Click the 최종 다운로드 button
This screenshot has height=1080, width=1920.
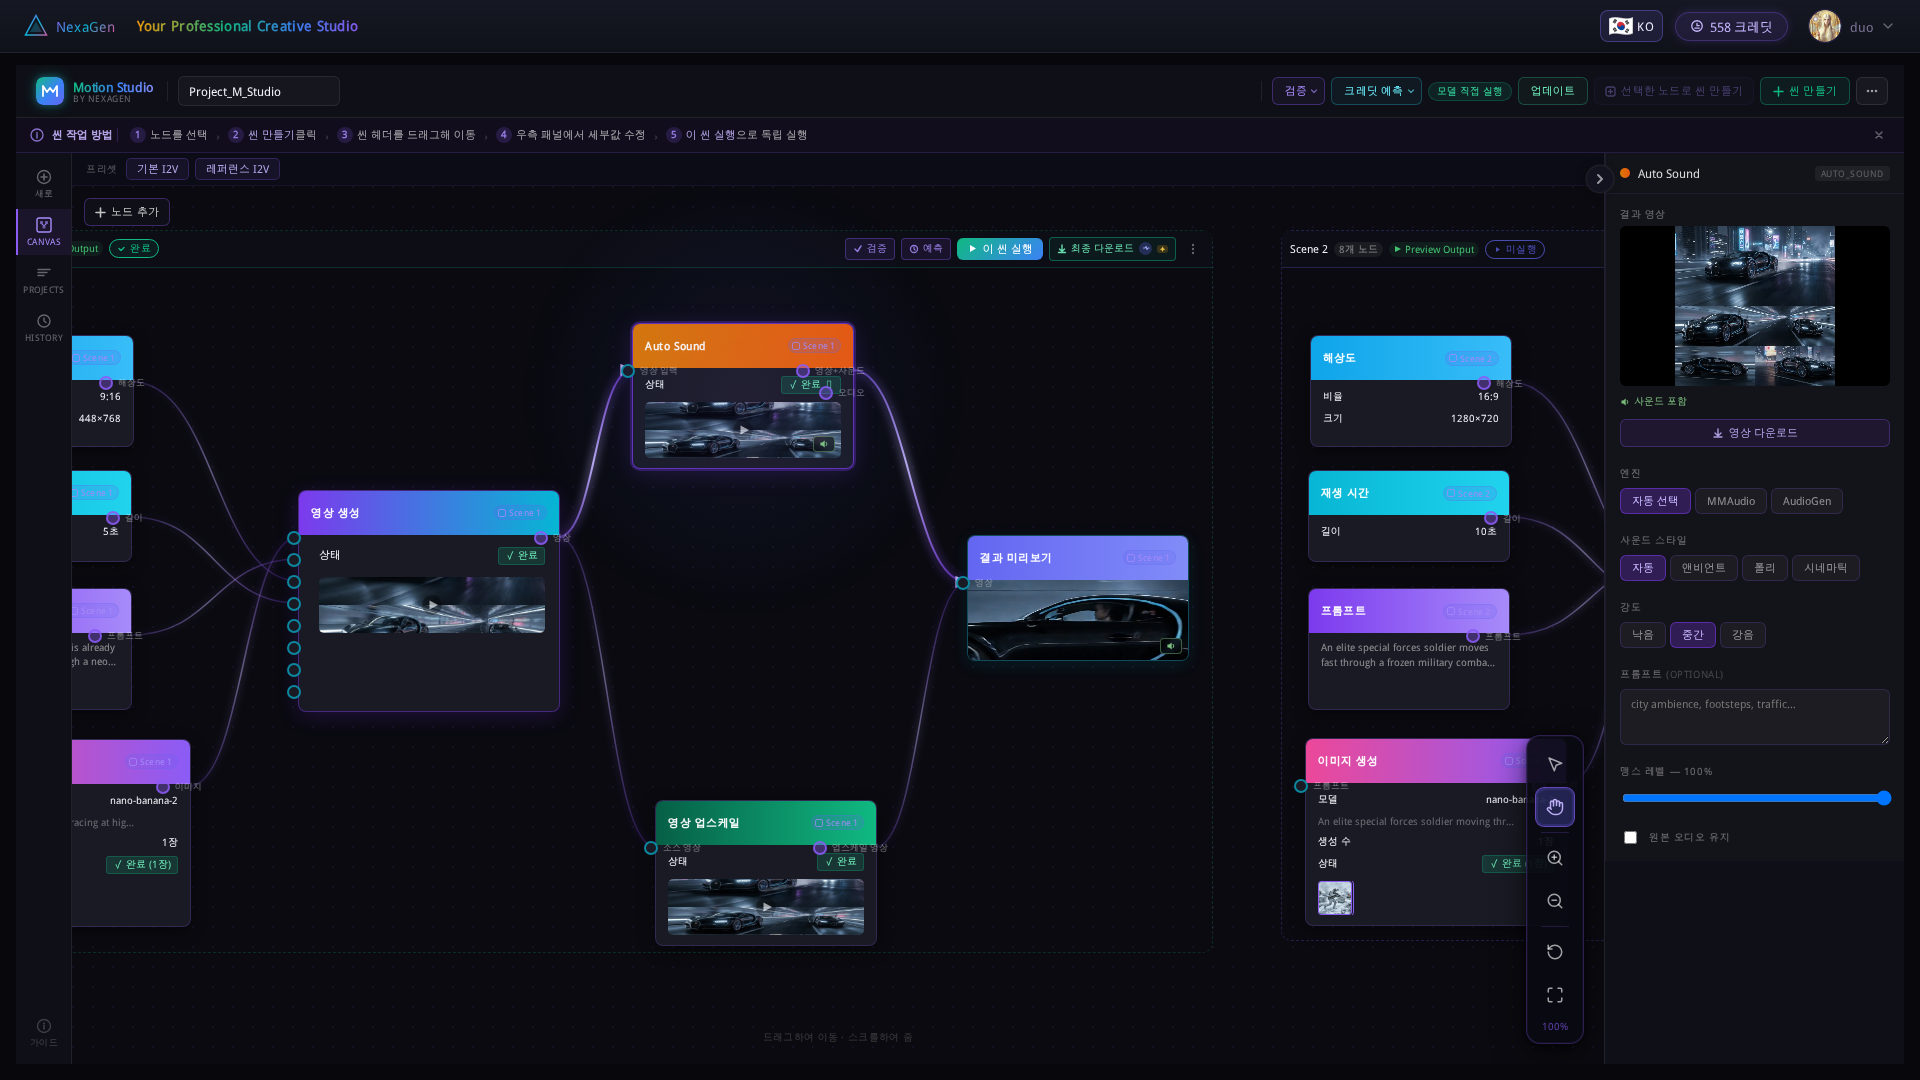pyautogui.click(x=1112, y=249)
